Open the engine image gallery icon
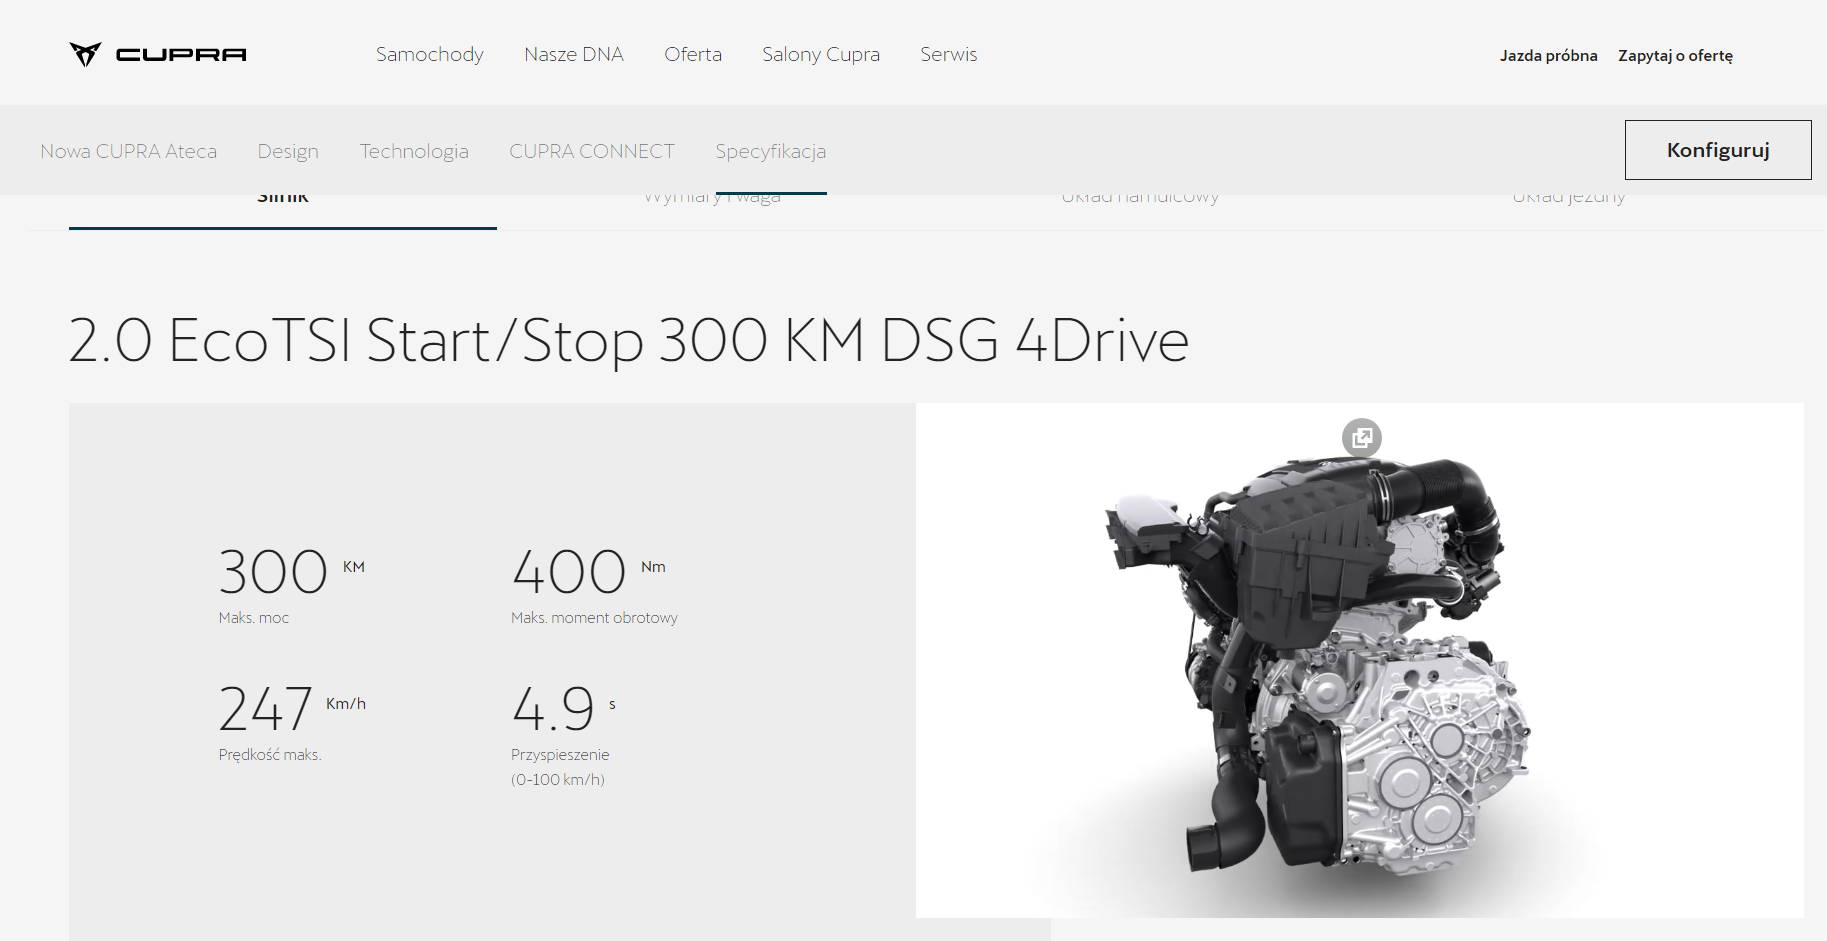The image size is (1827, 941). coord(1361,438)
